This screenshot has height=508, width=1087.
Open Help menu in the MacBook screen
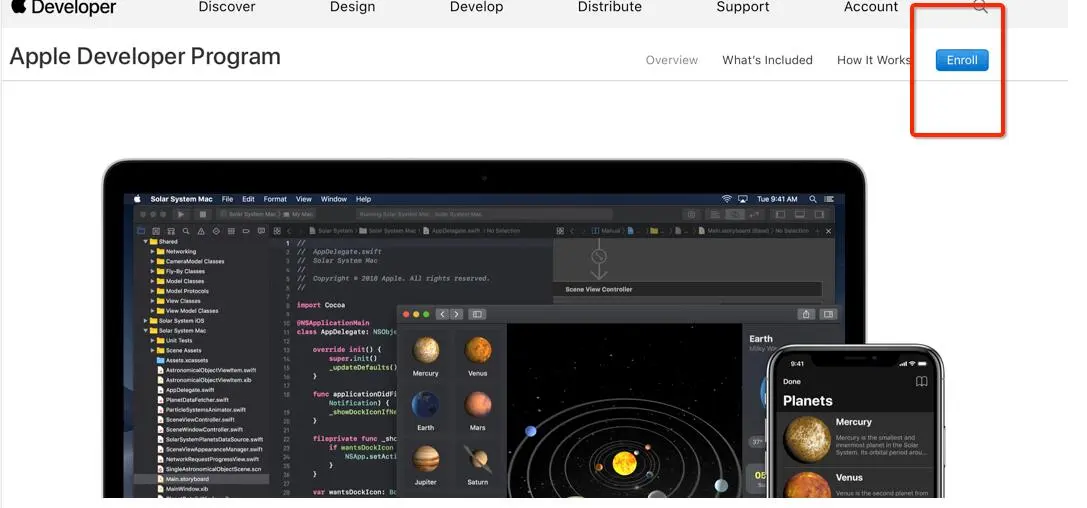click(363, 199)
